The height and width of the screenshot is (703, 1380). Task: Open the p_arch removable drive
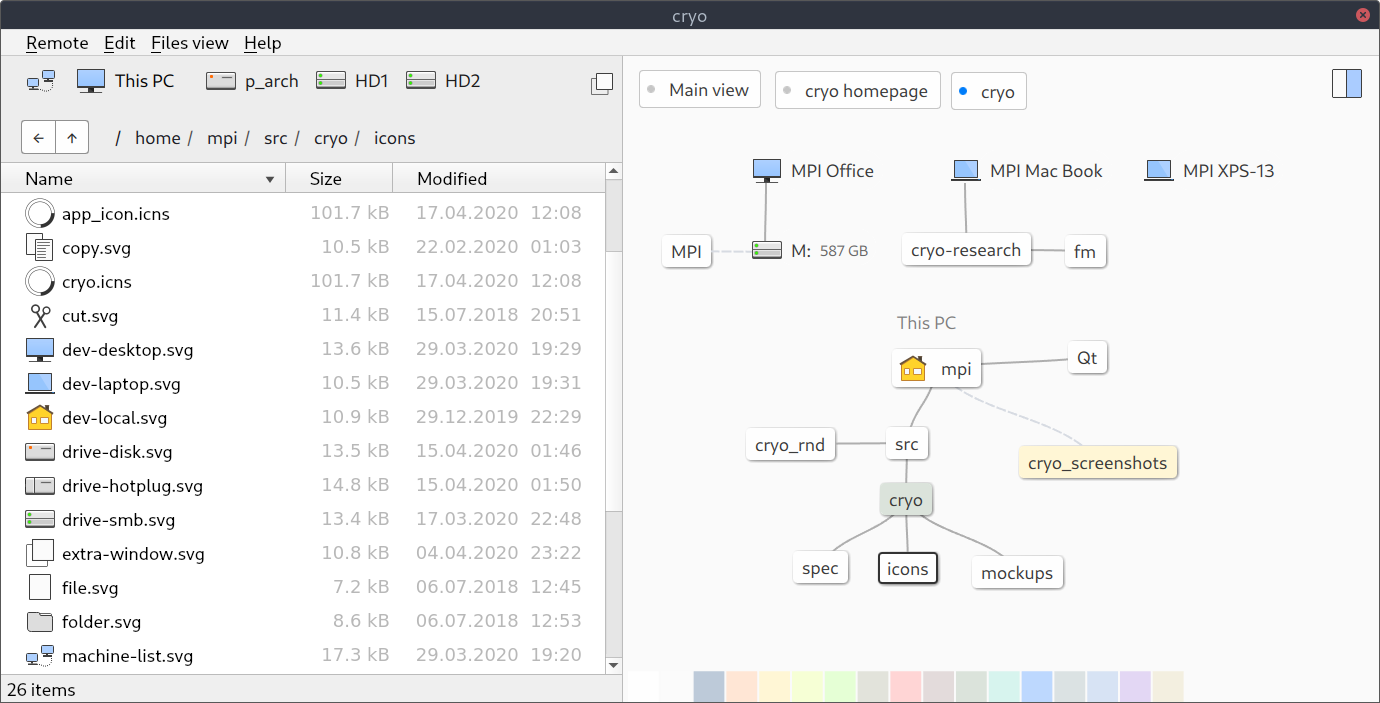pos(251,80)
